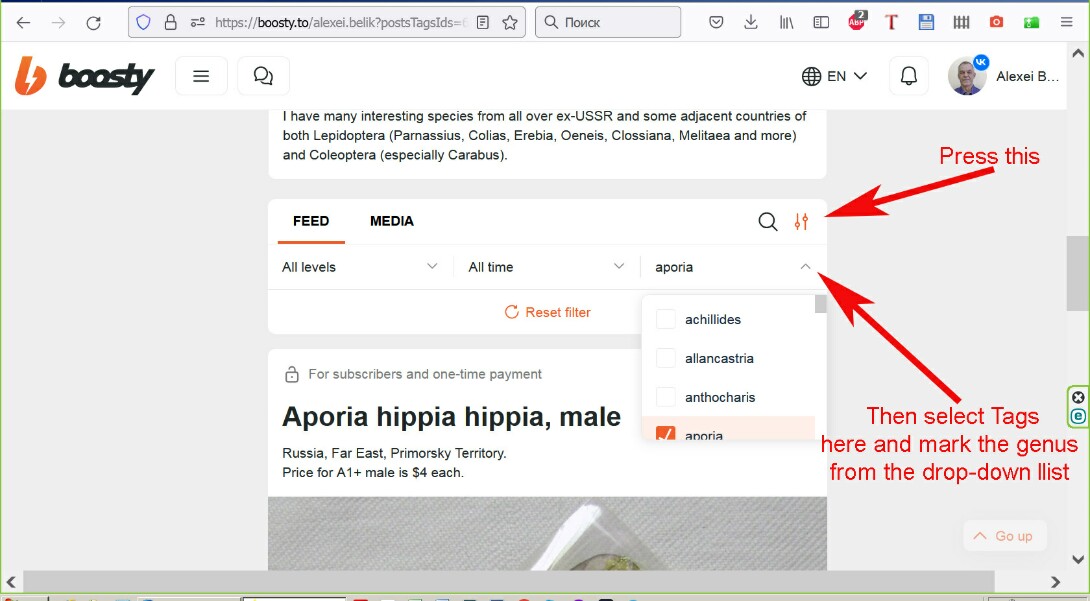Click the Boosty logo to go home
The width and height of the screenshot is (1090, 601).
coord(84,76)
